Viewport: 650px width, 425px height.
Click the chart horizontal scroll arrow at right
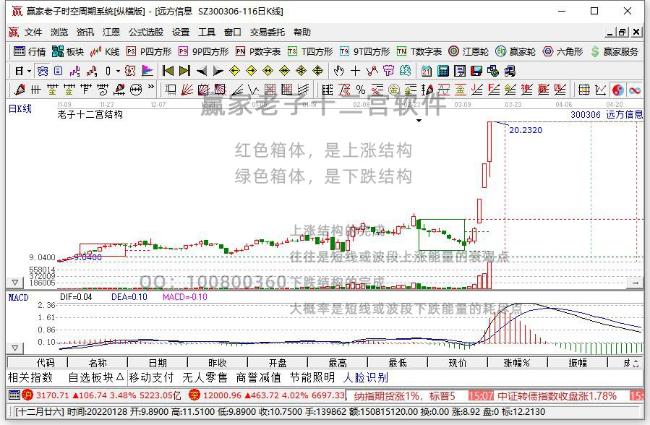click(x=635, y=283)
